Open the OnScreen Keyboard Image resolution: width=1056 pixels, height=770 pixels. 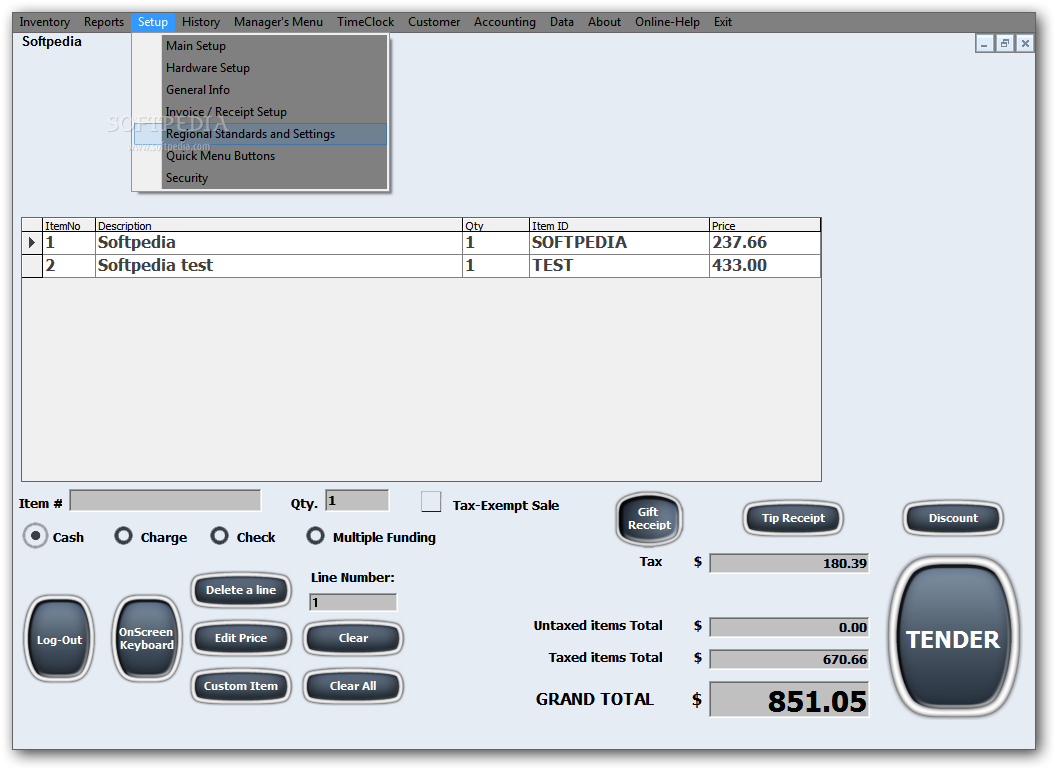point(146,639)
